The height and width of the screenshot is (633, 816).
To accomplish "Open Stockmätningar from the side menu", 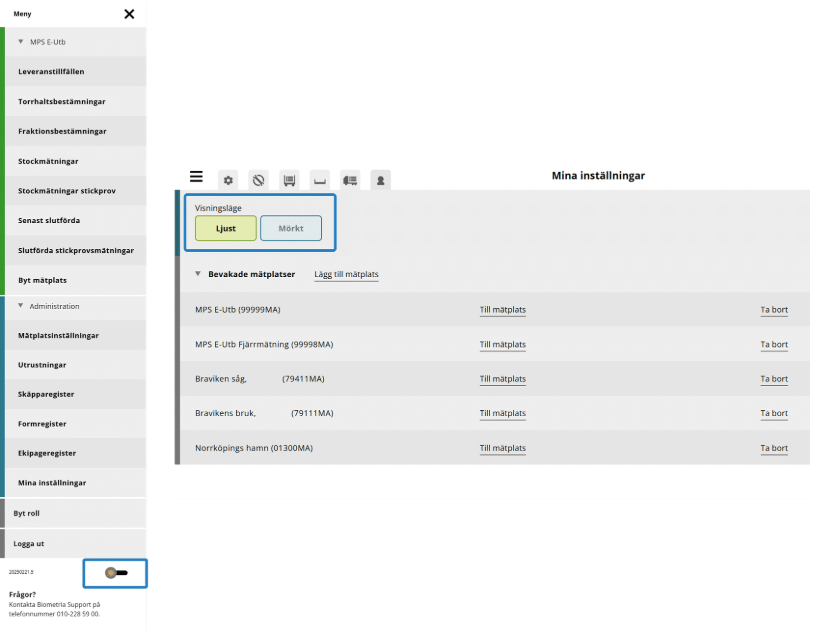I will click(x=48, y=161).
